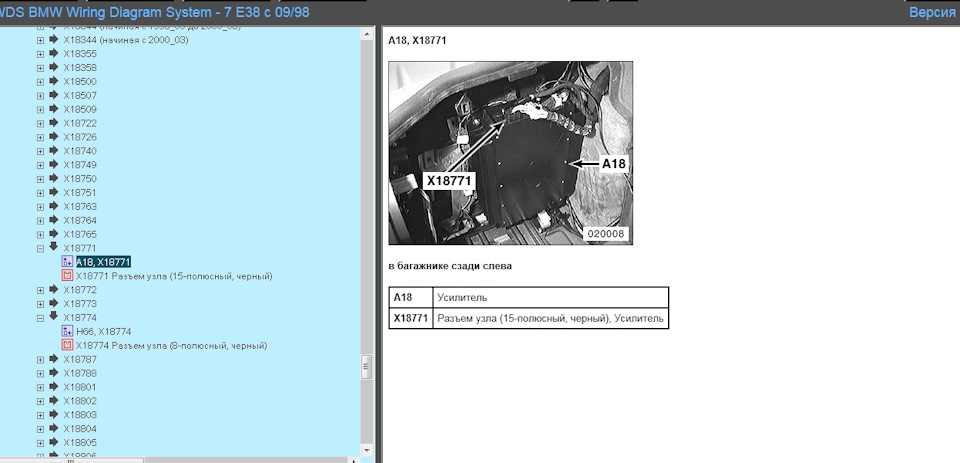Viewport: 960px width, 463px height.
Task: Click the arrow icon next to X18802
Action: pos(54,401)
